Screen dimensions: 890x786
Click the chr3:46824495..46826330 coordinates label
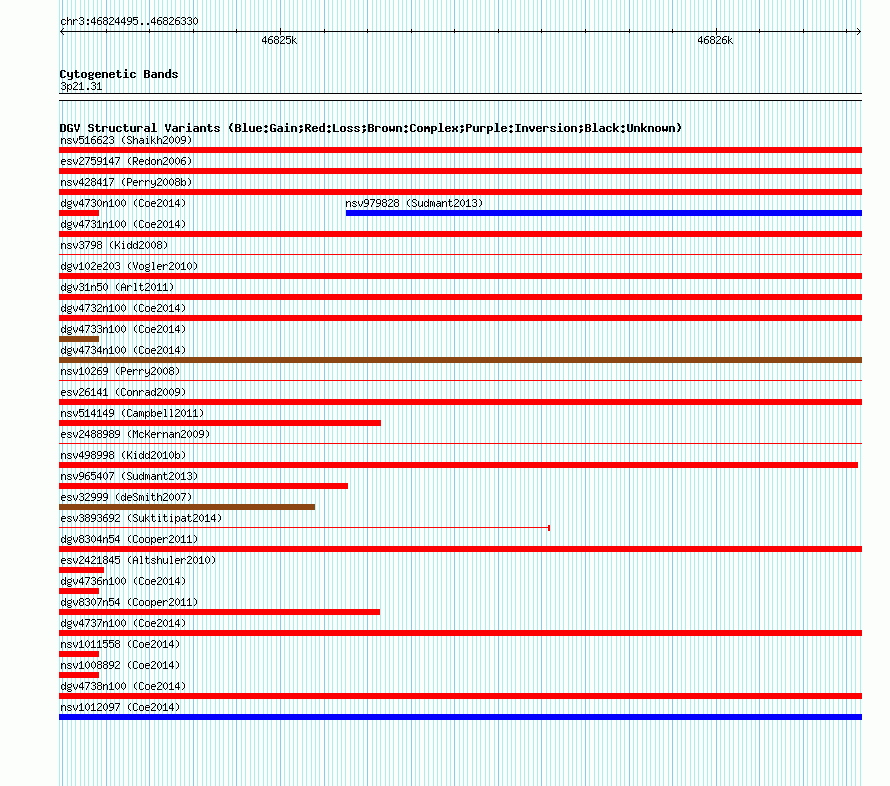click(129, 21)
